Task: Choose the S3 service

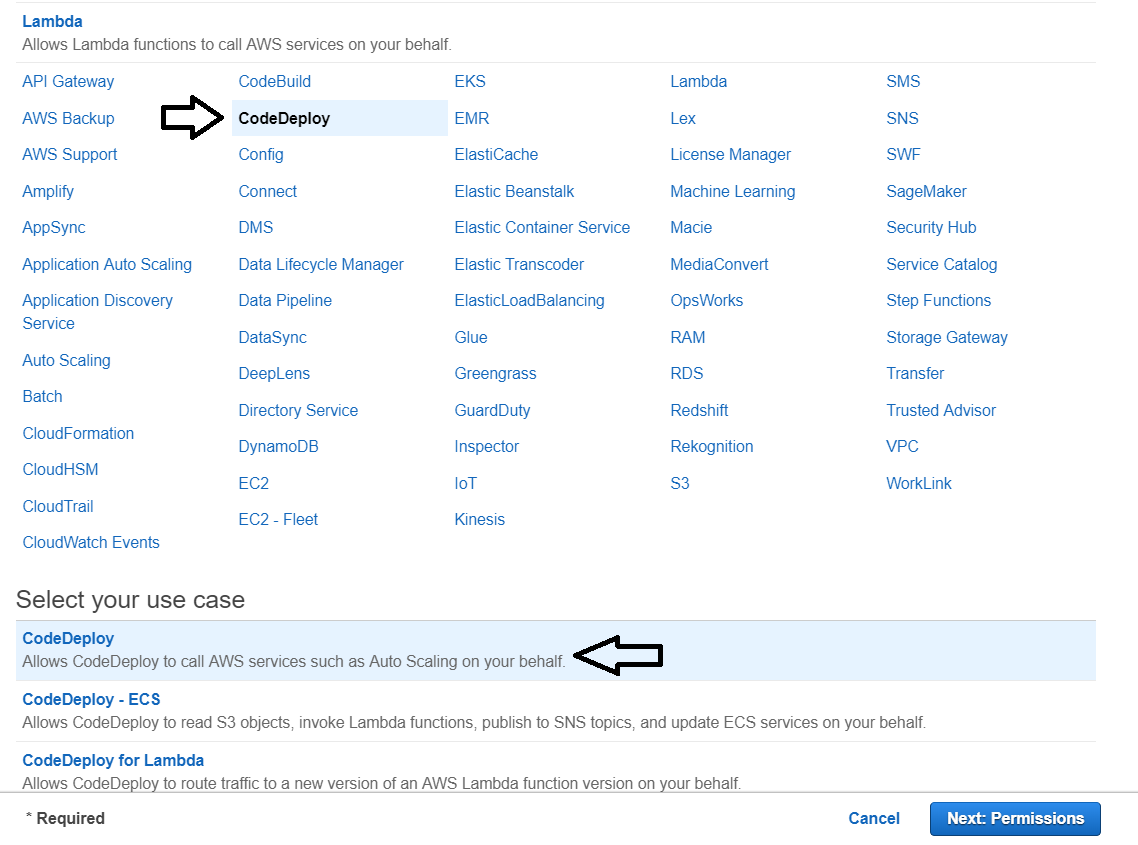Action: (679, 483)
